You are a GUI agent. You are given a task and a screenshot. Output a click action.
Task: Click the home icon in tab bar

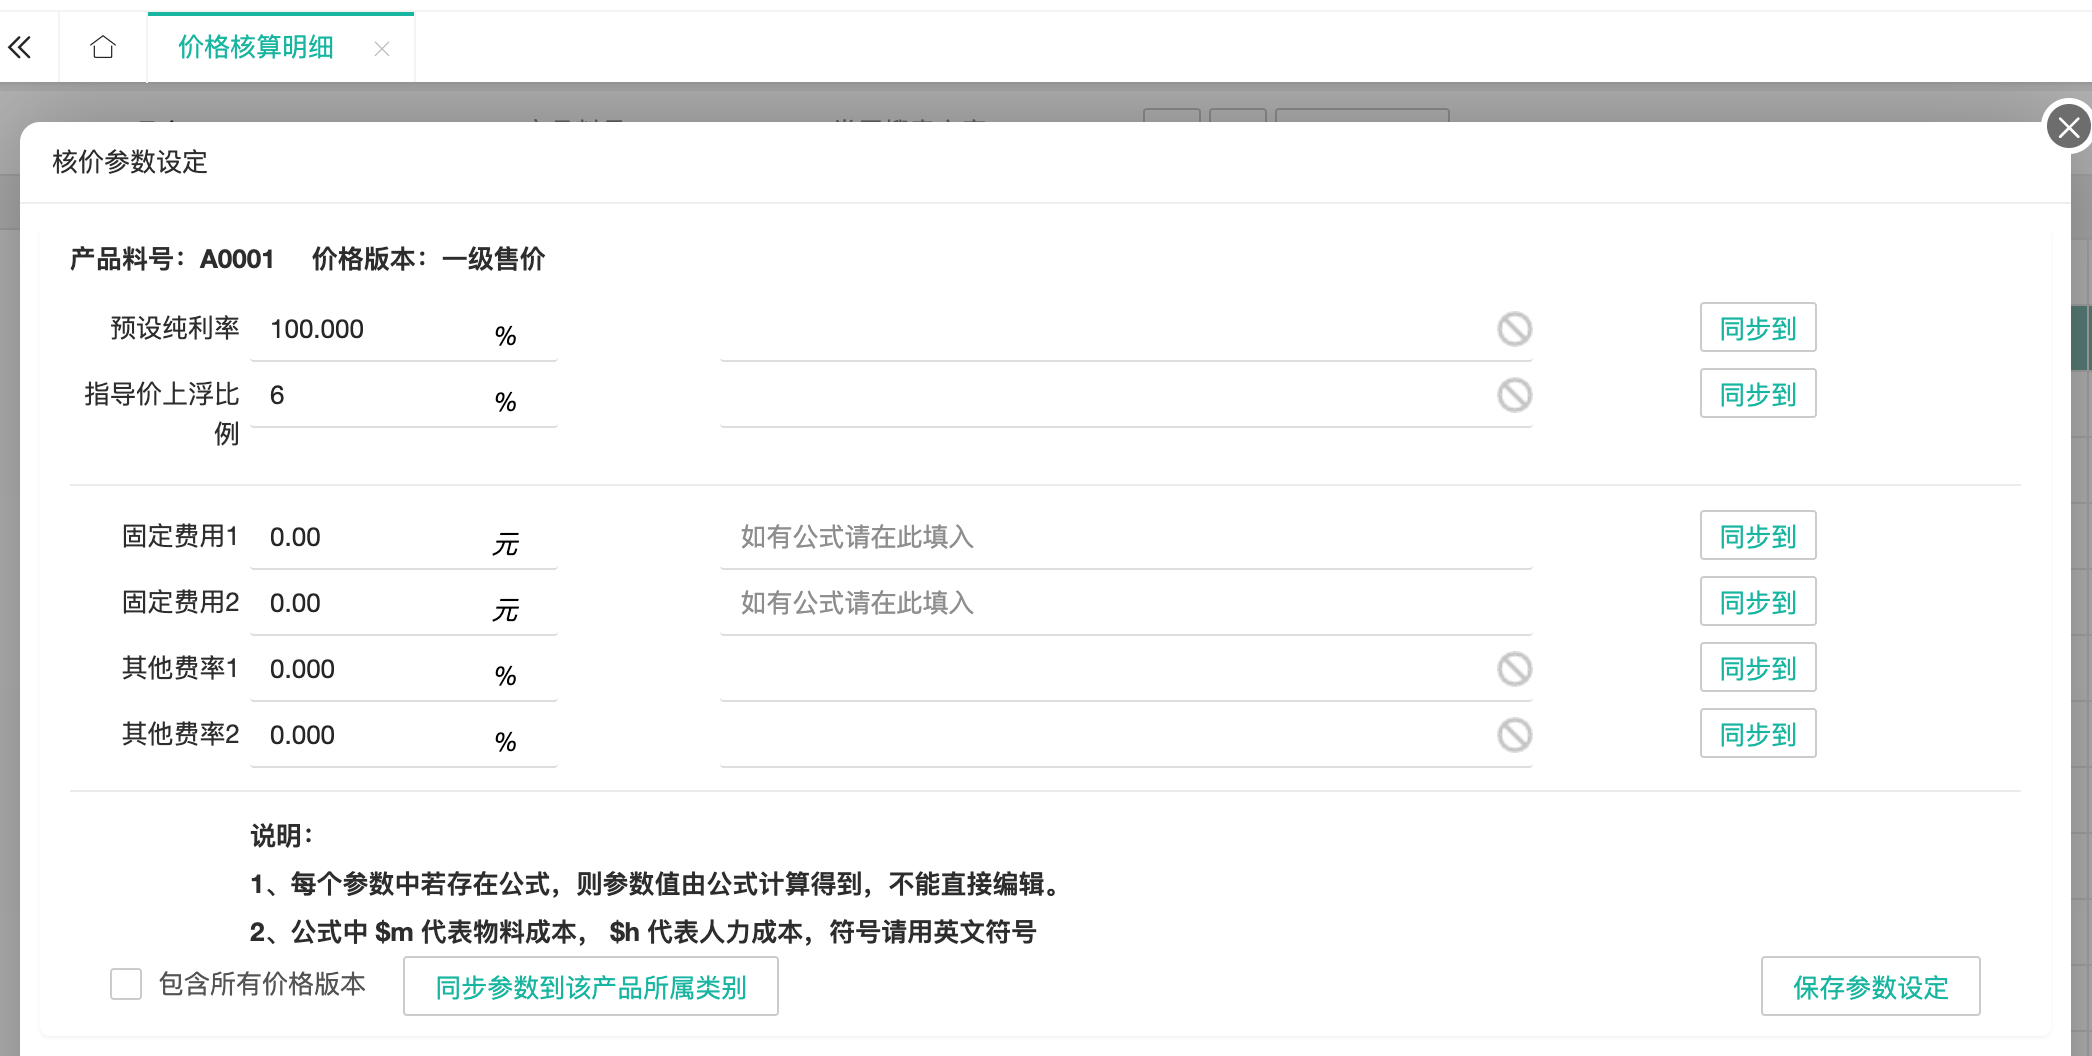coord(103,47)
